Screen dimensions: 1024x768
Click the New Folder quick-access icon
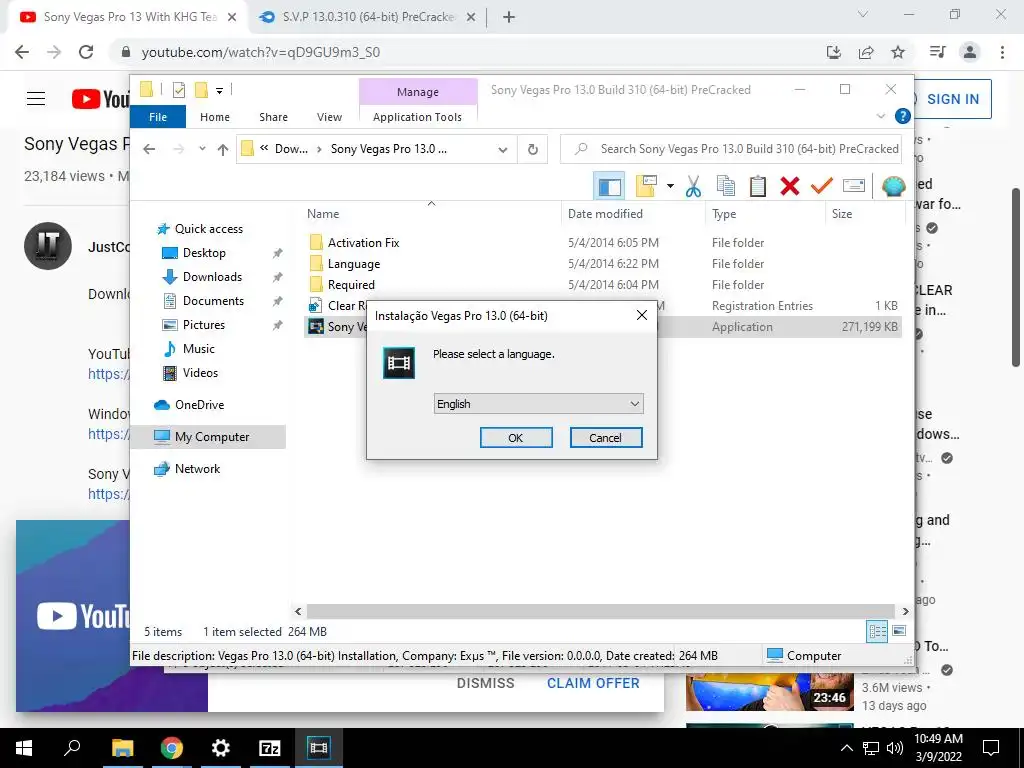tap(201, 90)
